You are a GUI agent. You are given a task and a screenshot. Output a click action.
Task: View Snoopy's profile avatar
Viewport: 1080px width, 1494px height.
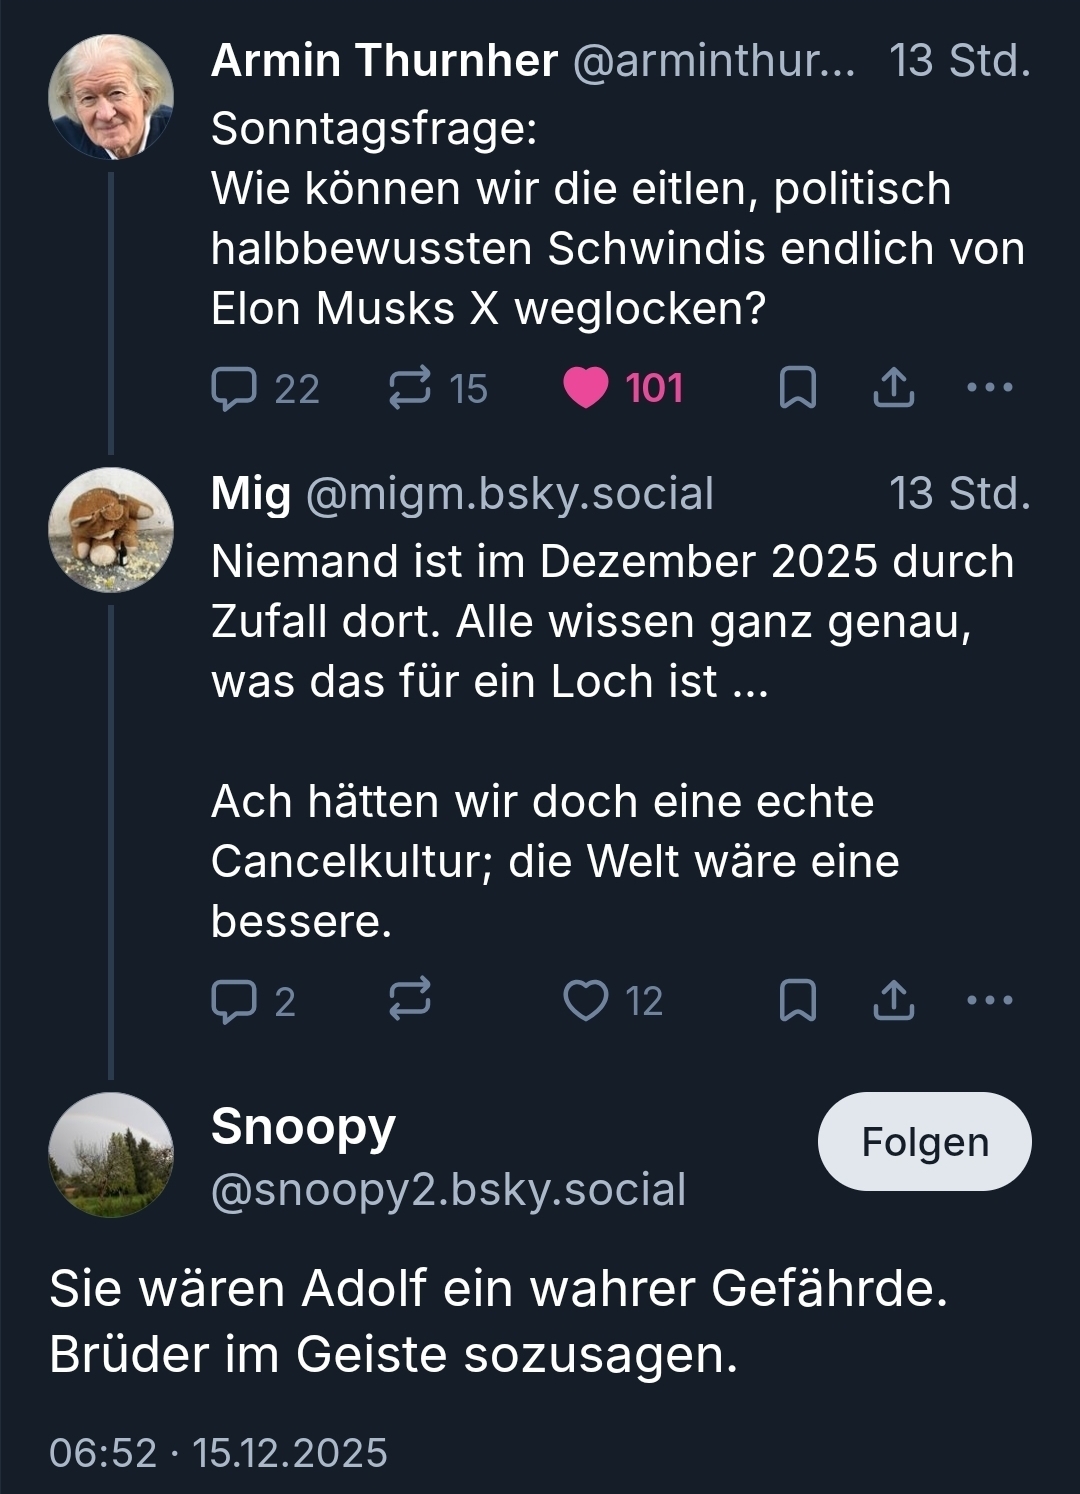click(111, 1155)
